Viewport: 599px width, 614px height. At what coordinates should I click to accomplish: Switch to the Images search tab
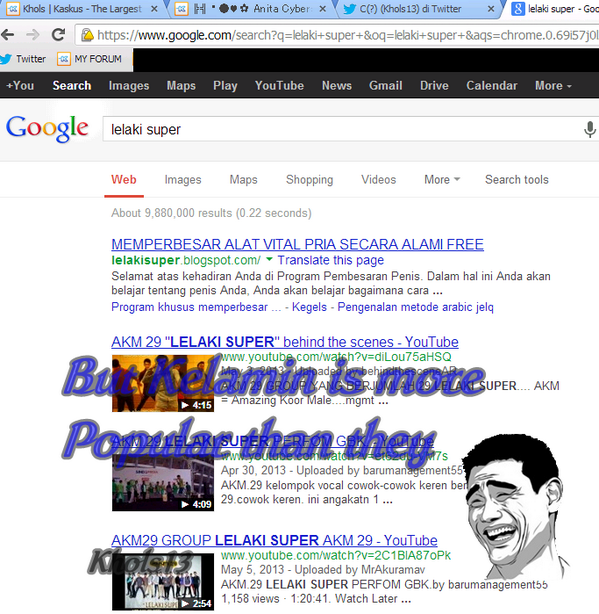pyautogui.click(x=183, y=179)
